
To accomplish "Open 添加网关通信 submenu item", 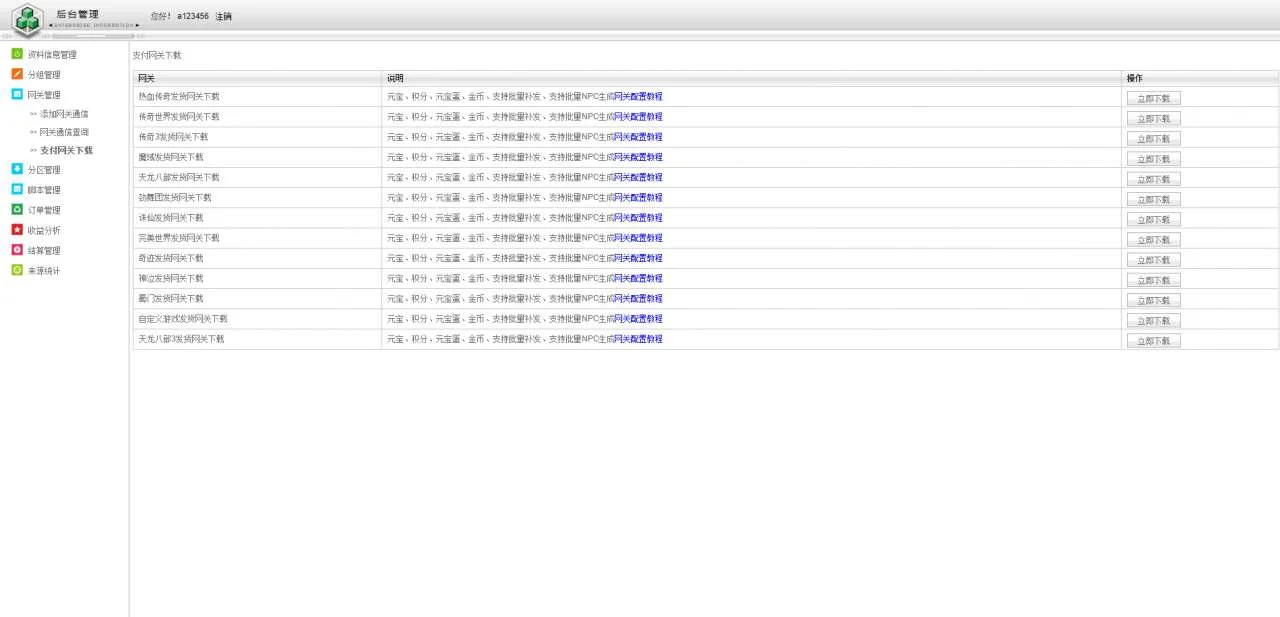I will pyautogui.click(x=64, y=114).
